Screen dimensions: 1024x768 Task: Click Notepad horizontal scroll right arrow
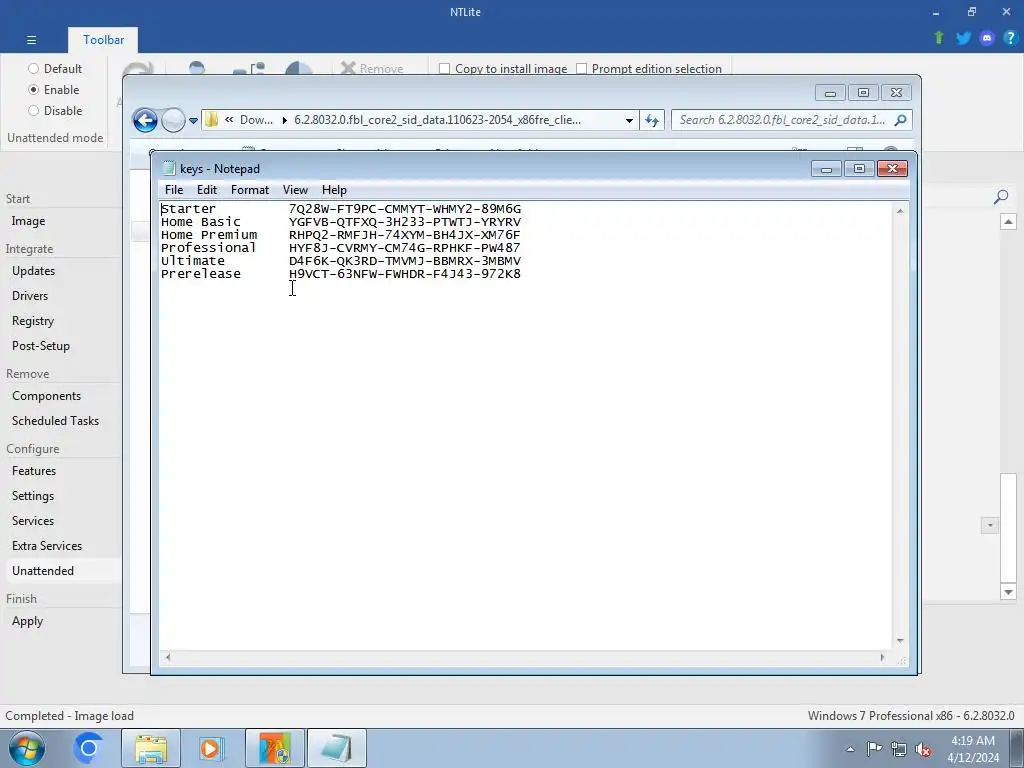[x=882, y=658]
